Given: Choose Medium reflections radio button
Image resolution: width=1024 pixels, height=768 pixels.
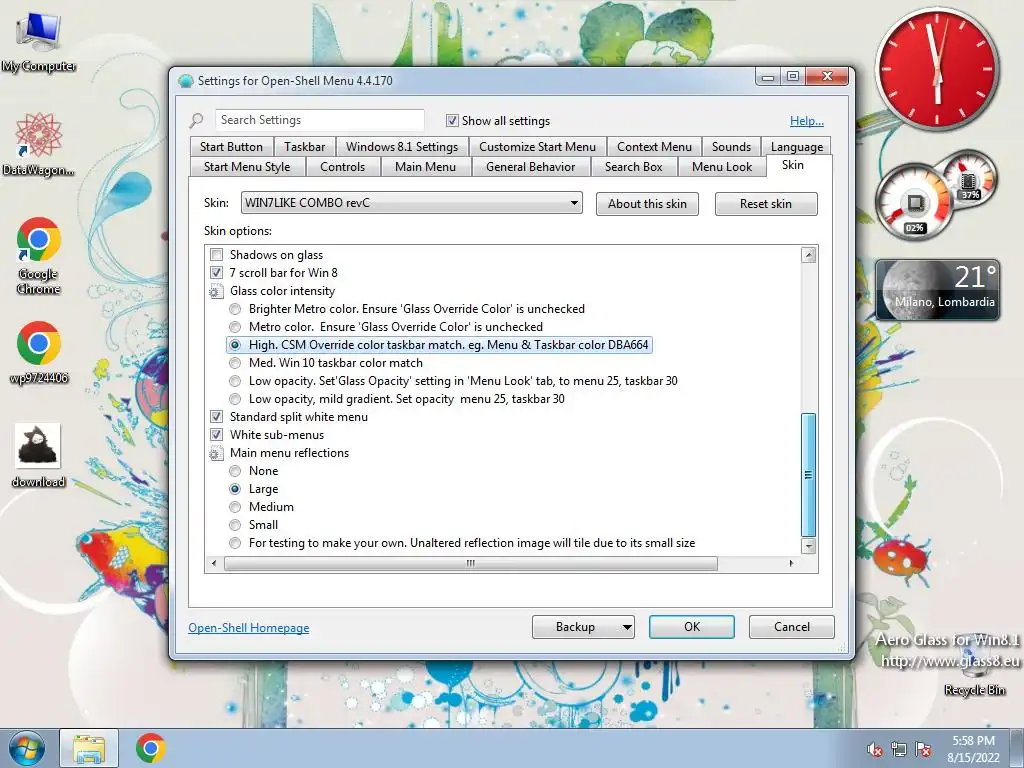Looking at the screenshot, I should point(235,507).
